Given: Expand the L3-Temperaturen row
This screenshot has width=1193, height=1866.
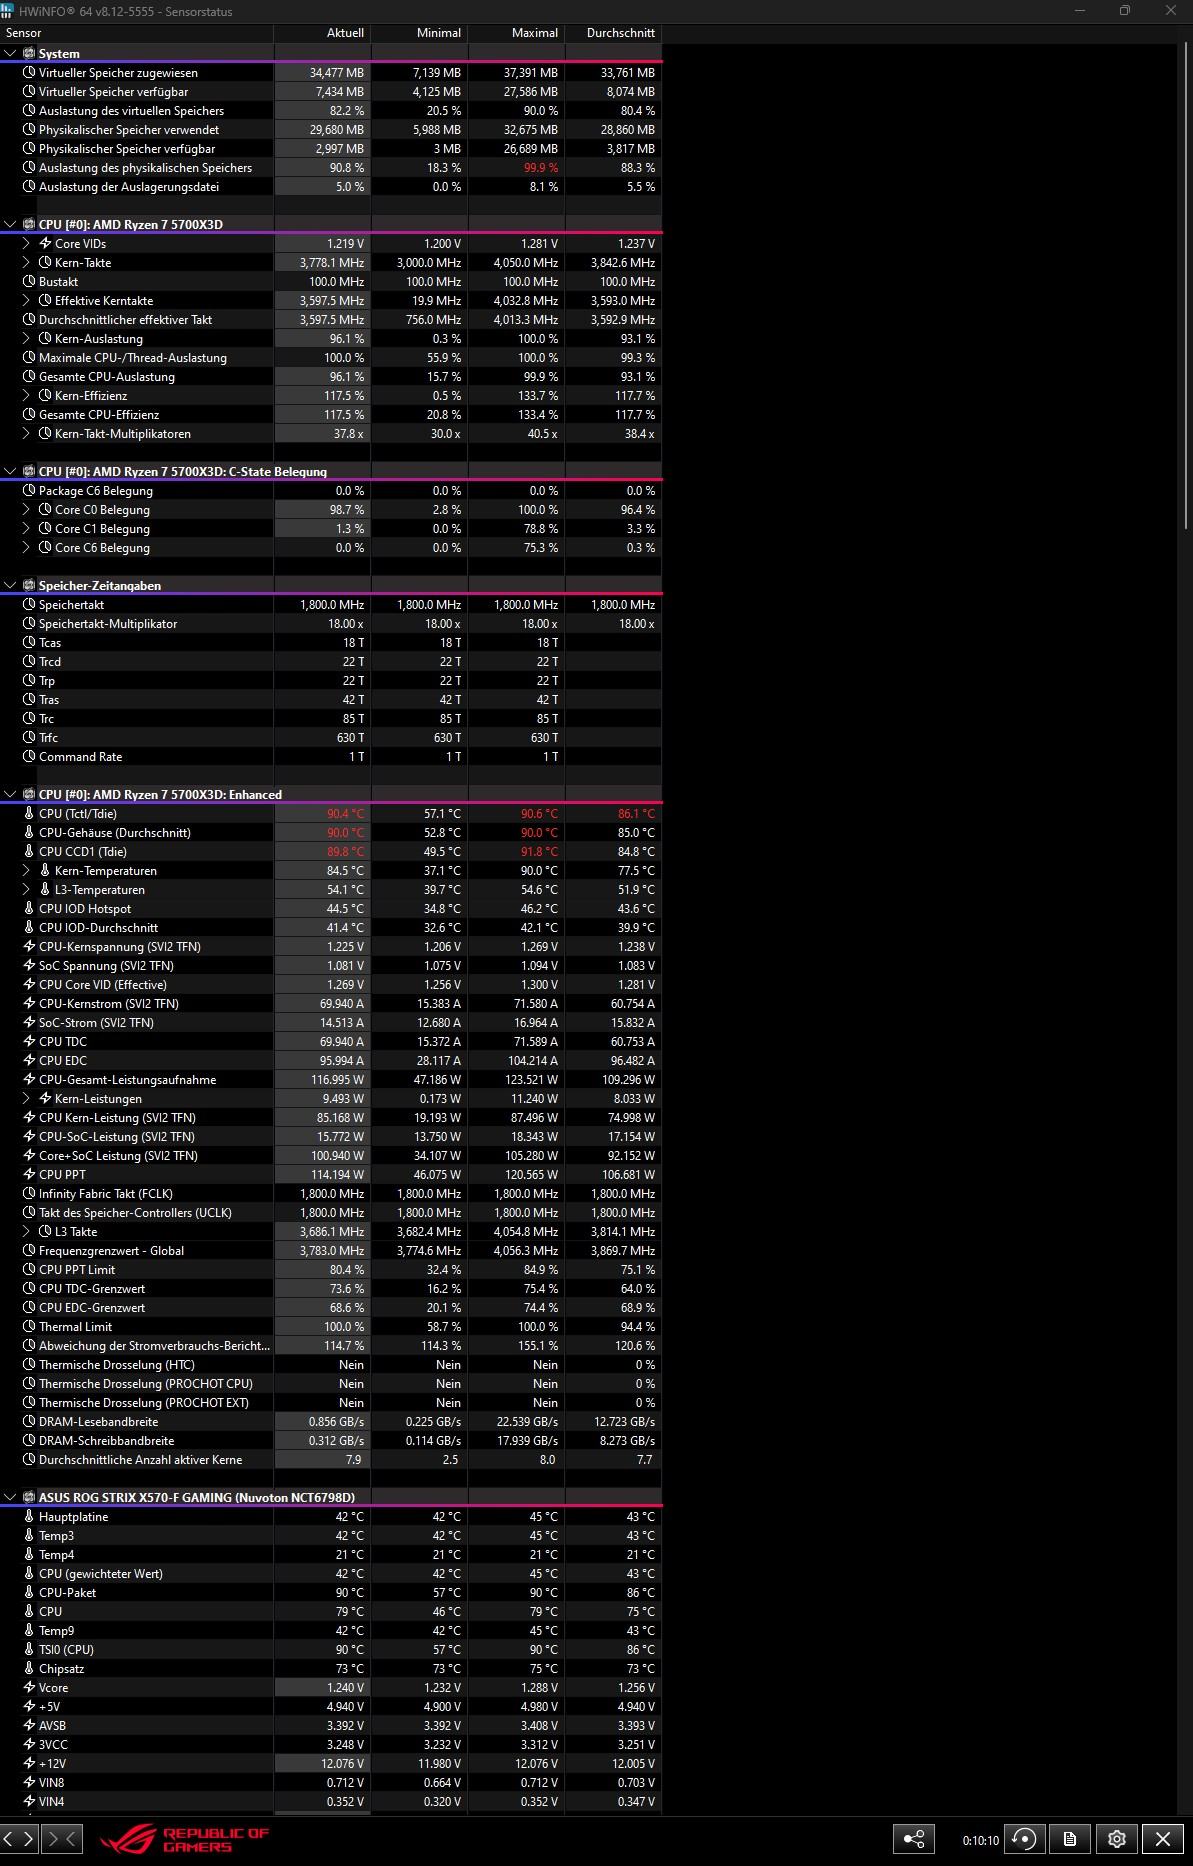Looking at the screenshot, I should [x=26, y=889].
